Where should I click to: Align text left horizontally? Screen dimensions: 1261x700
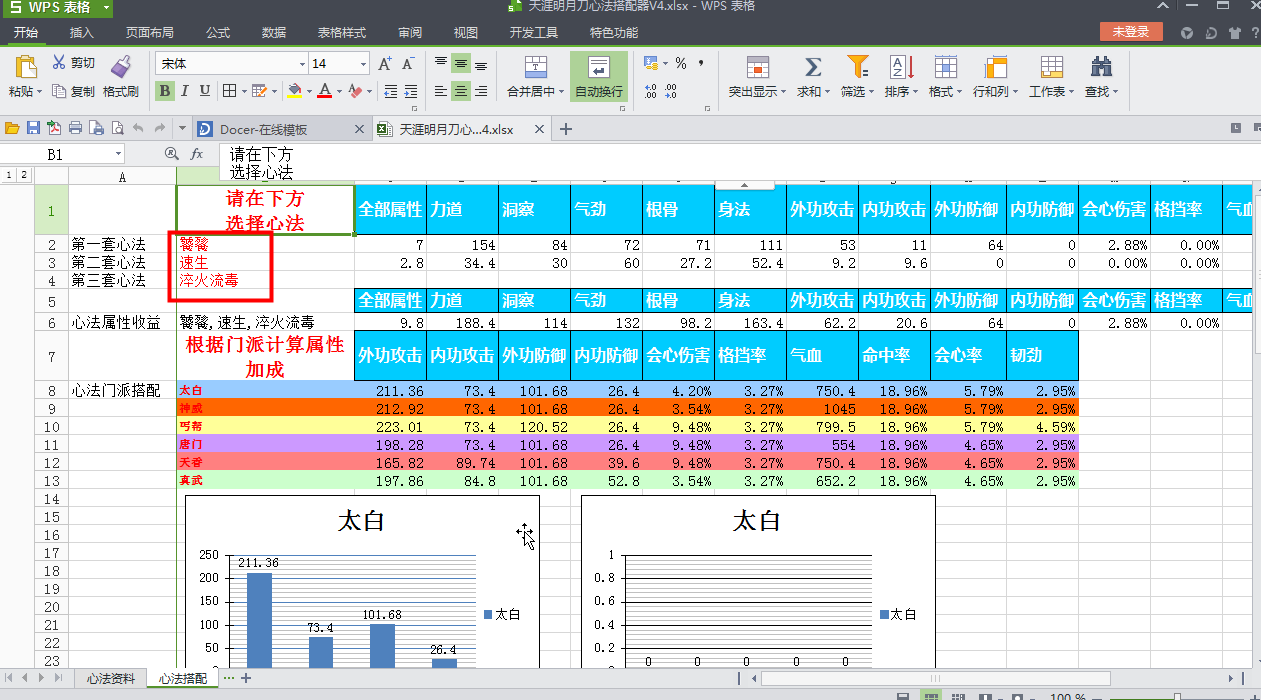click(441, 91)
